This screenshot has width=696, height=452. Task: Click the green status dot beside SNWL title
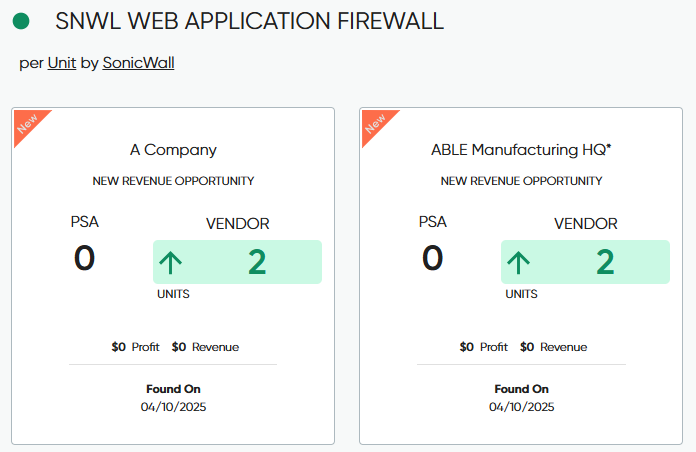(21, 21)
